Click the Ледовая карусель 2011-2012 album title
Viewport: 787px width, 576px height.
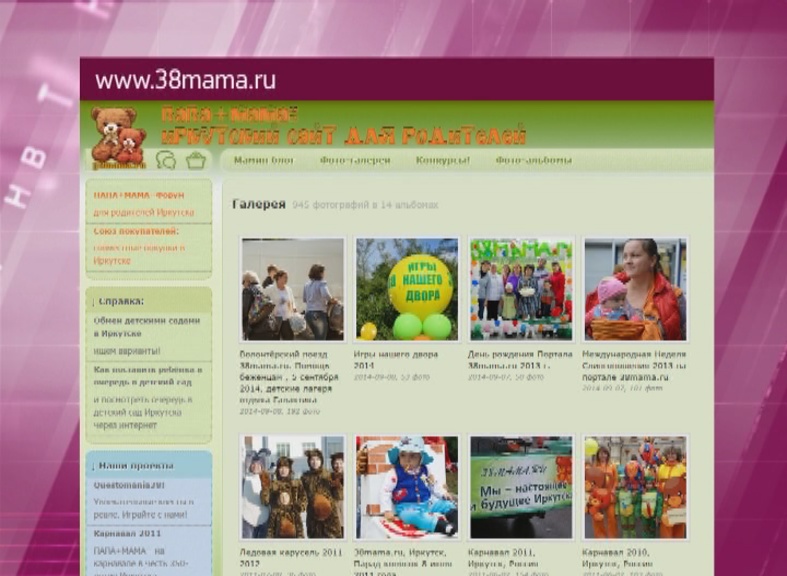[x=291, y=558]
